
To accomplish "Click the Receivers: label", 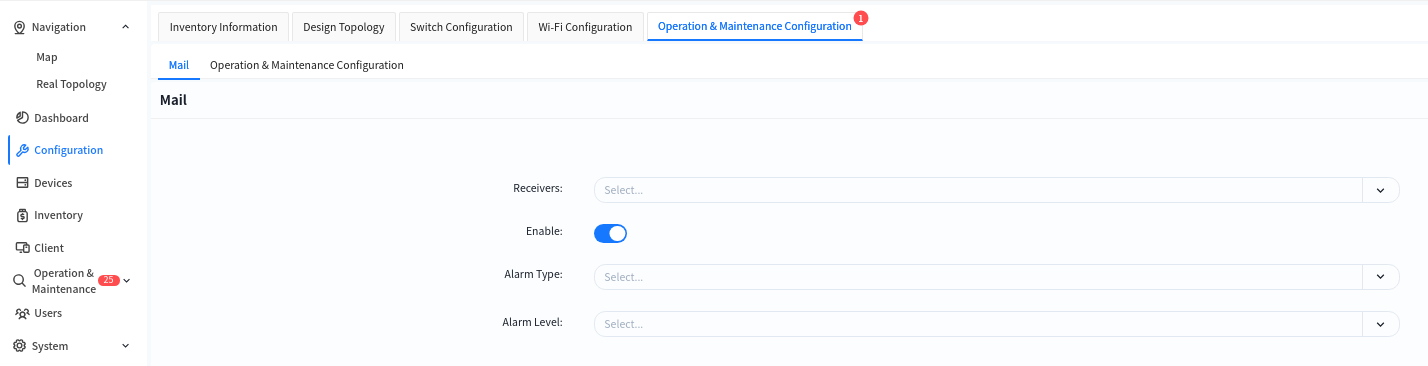I will 538,188.
